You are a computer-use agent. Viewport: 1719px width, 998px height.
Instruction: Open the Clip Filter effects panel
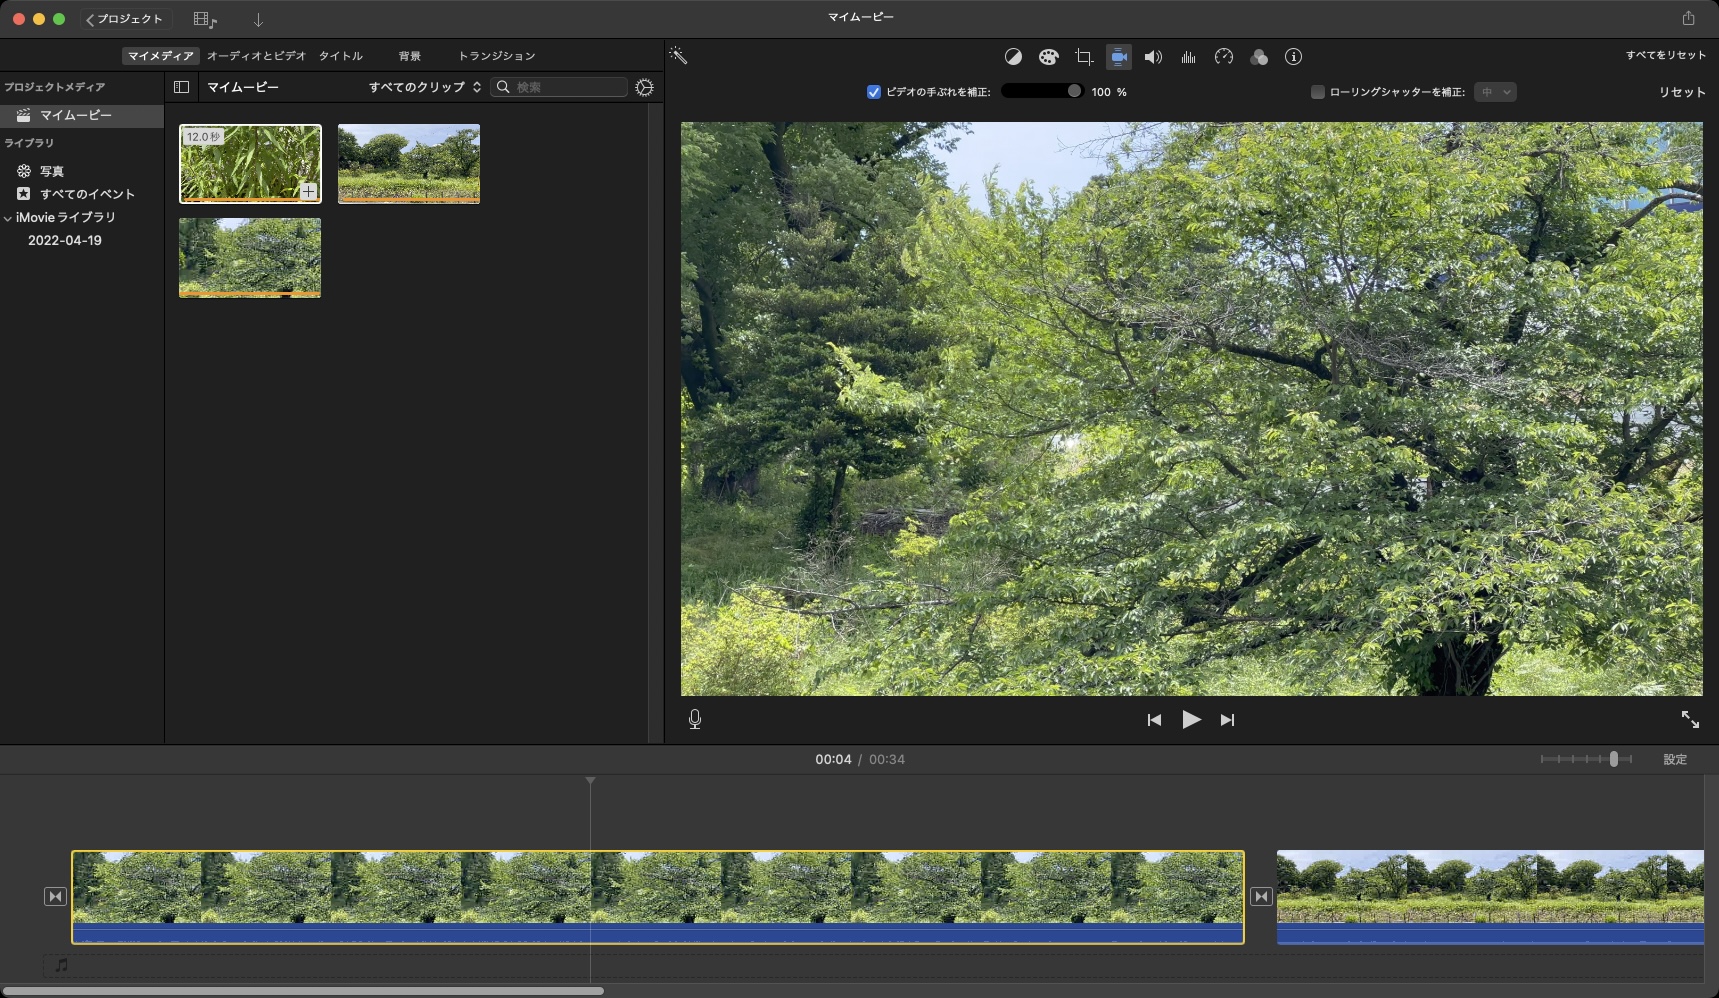click(1259, 57)
